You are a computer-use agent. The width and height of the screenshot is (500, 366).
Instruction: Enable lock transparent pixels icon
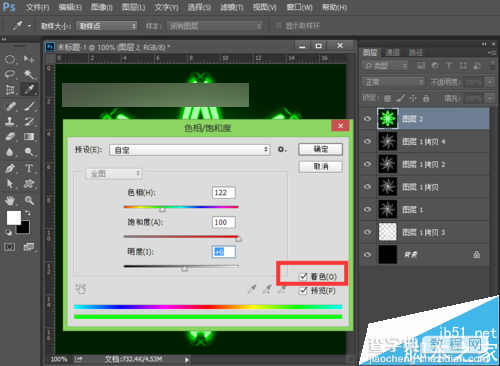(x=387, y=98)
